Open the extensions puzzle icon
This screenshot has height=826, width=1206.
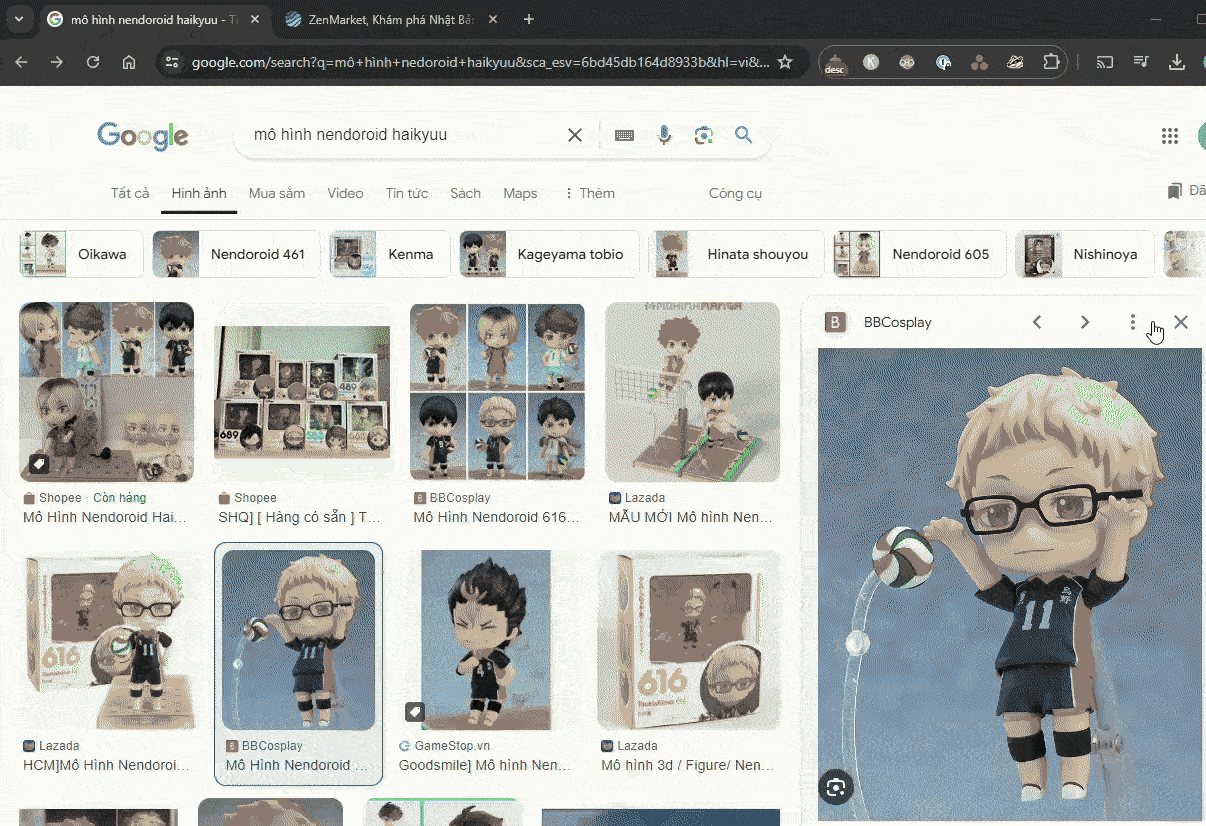(x=1051, y=62)
